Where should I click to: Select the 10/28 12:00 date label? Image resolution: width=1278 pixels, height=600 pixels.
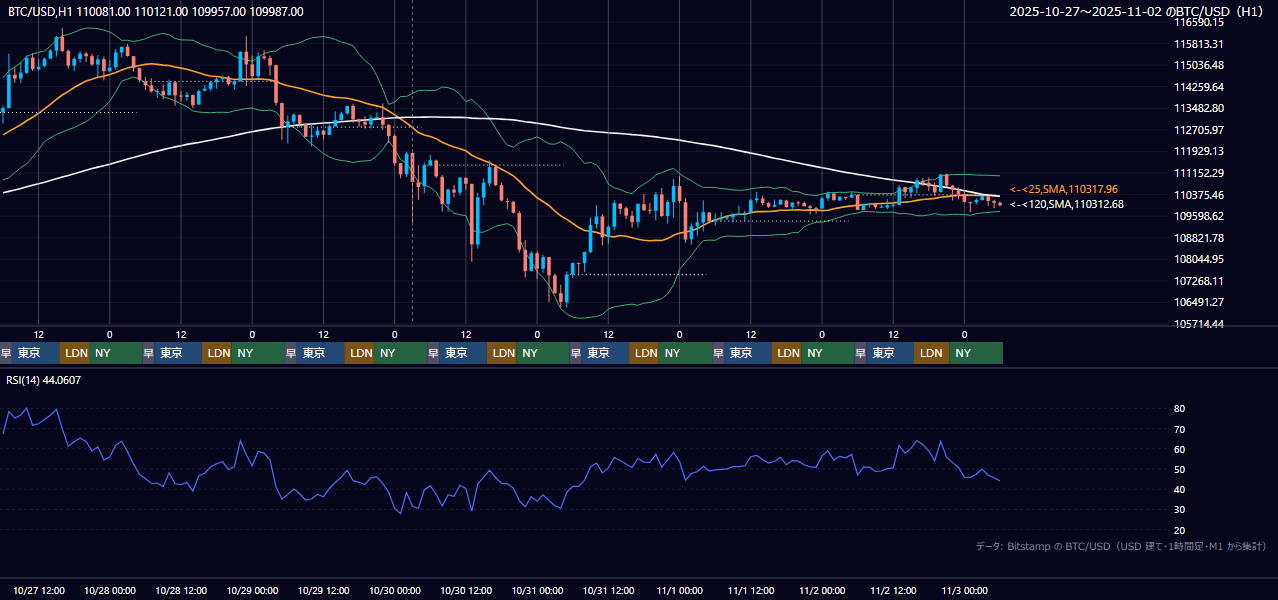[181, 591]
